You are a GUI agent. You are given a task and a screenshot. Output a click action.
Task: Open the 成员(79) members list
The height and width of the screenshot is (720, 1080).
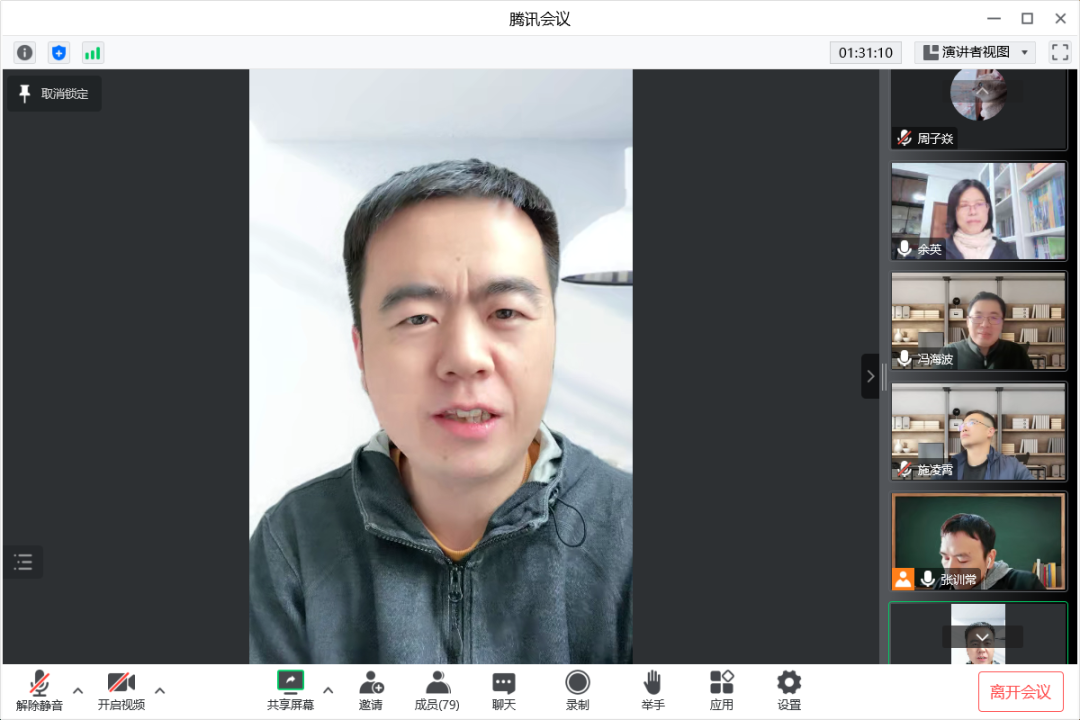437,690
